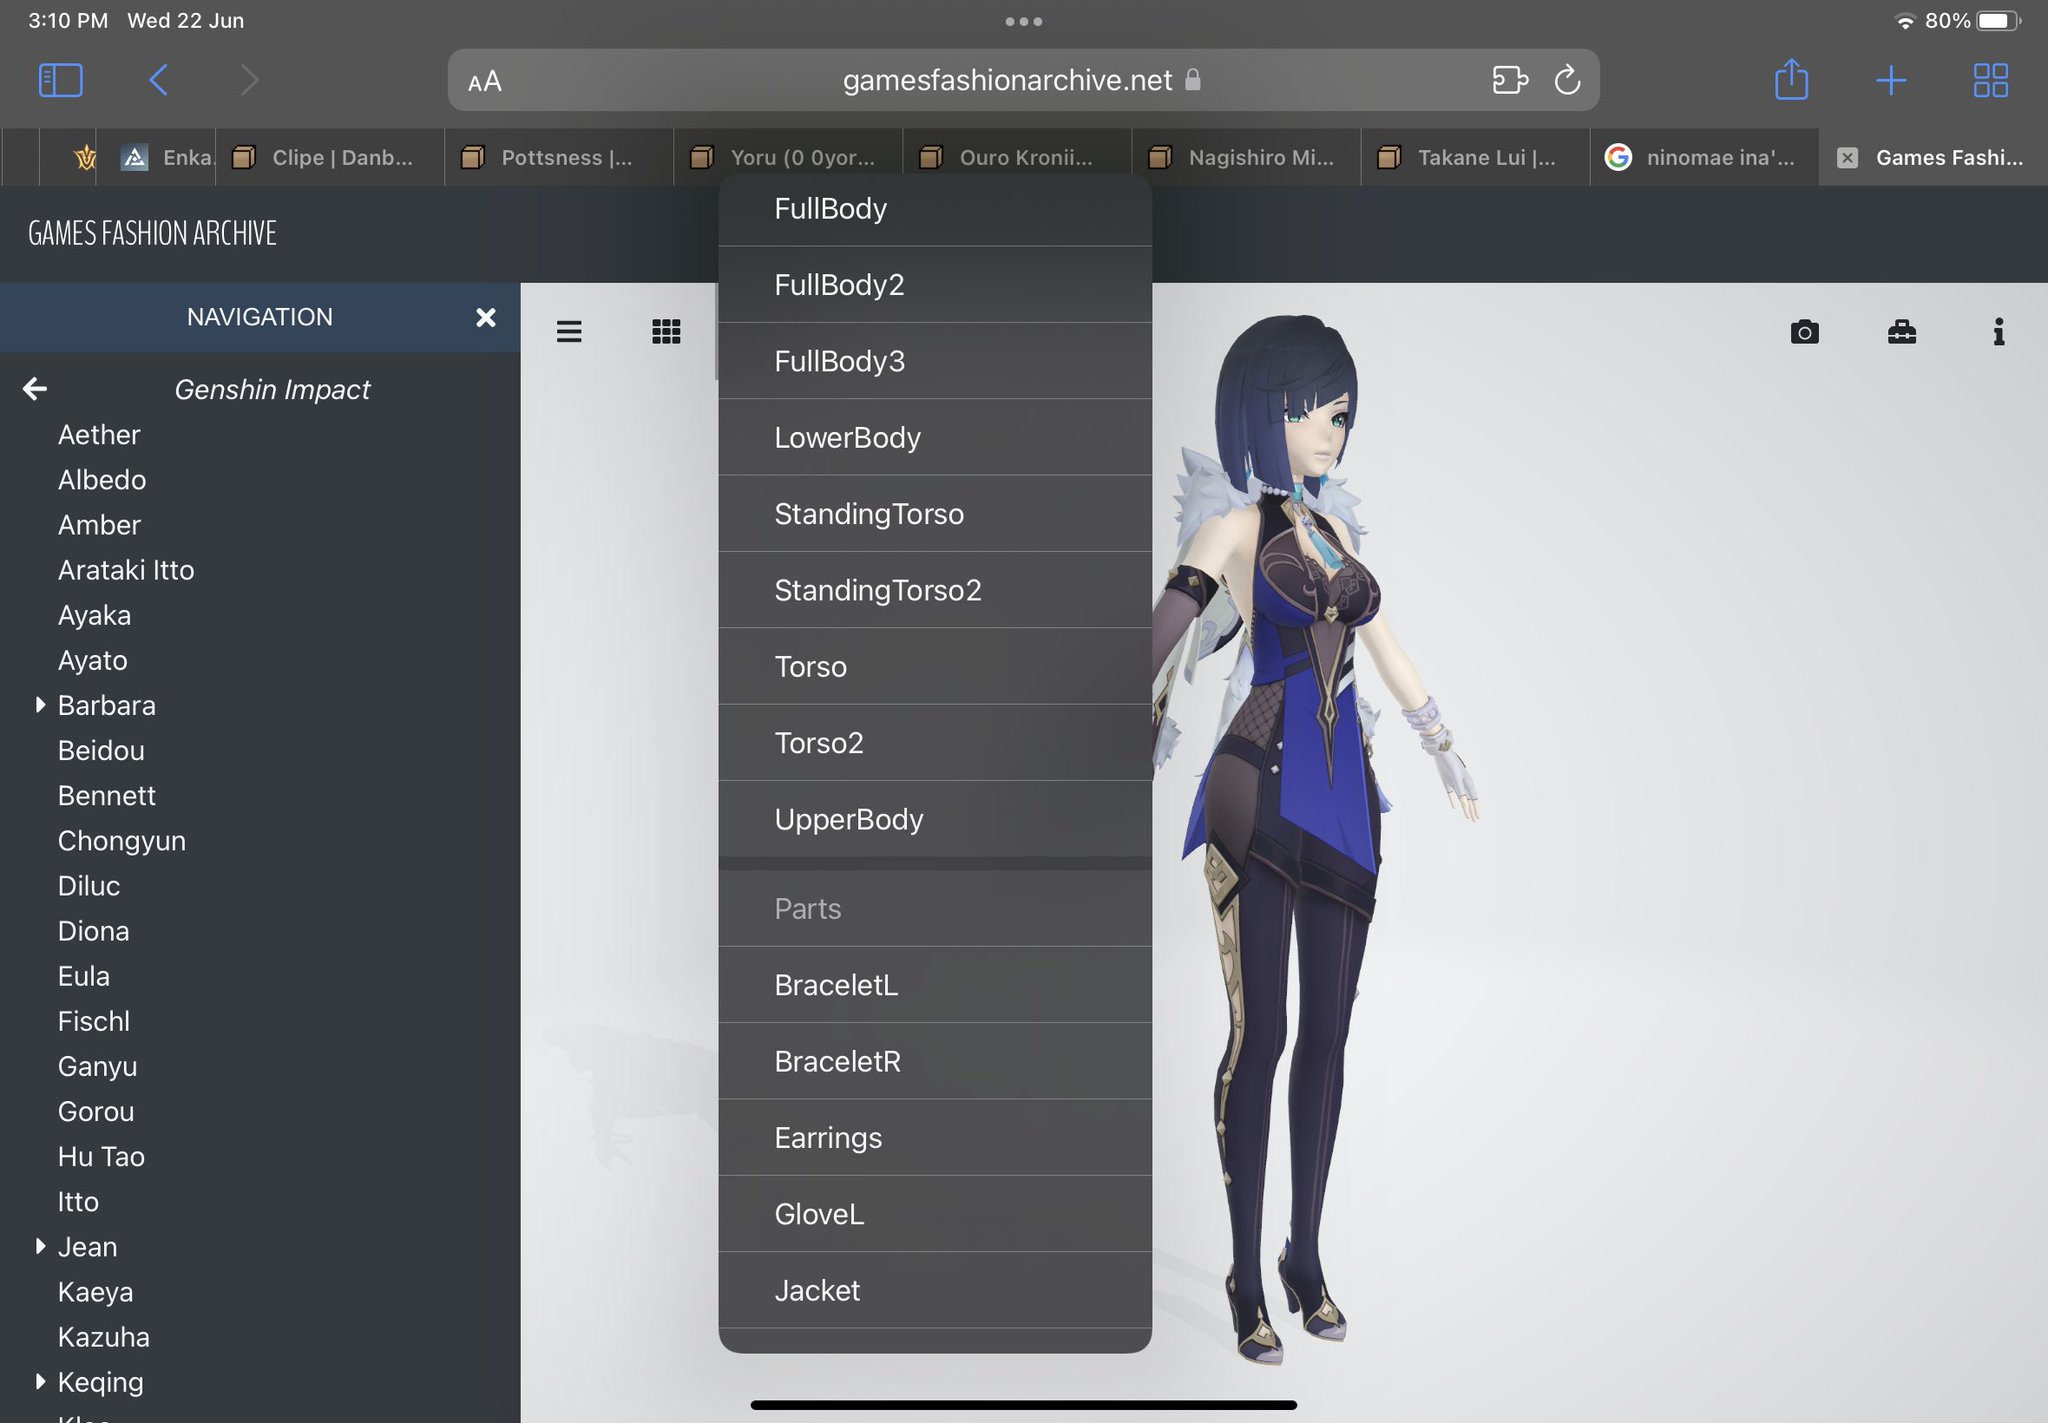Open the toolbox icon
This screenshot has height=1423, width=2048.
point(1901,332)
